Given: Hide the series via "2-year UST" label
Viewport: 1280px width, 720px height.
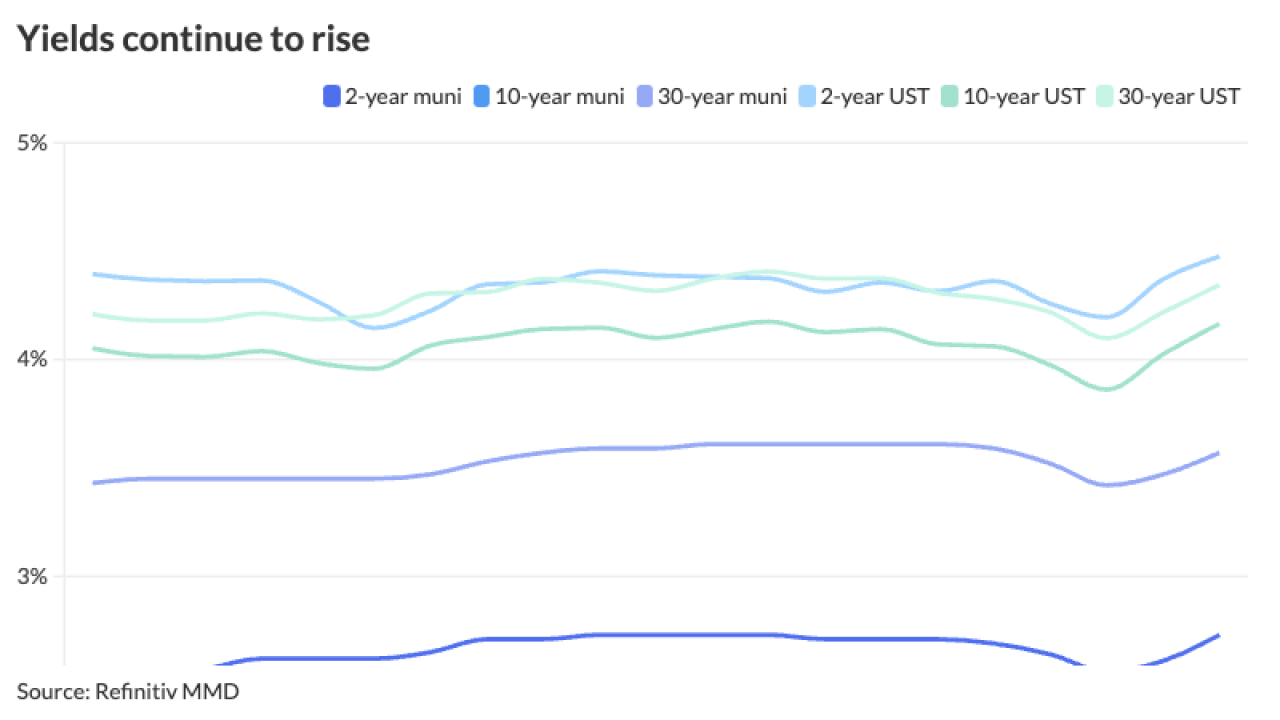Looking at the screenshot, I should pos(874,97).
